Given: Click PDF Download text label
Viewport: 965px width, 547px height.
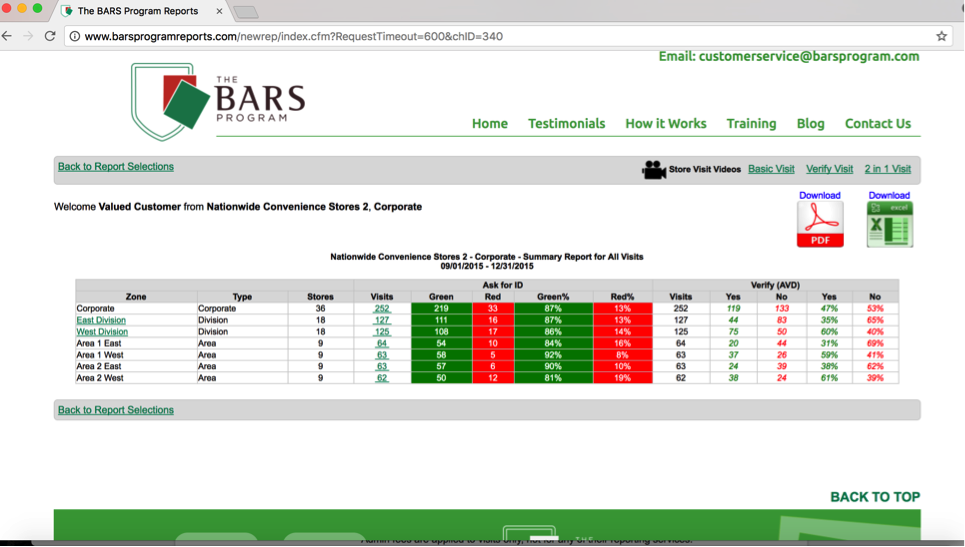Looking at the screenshot, I should (820, 195).
